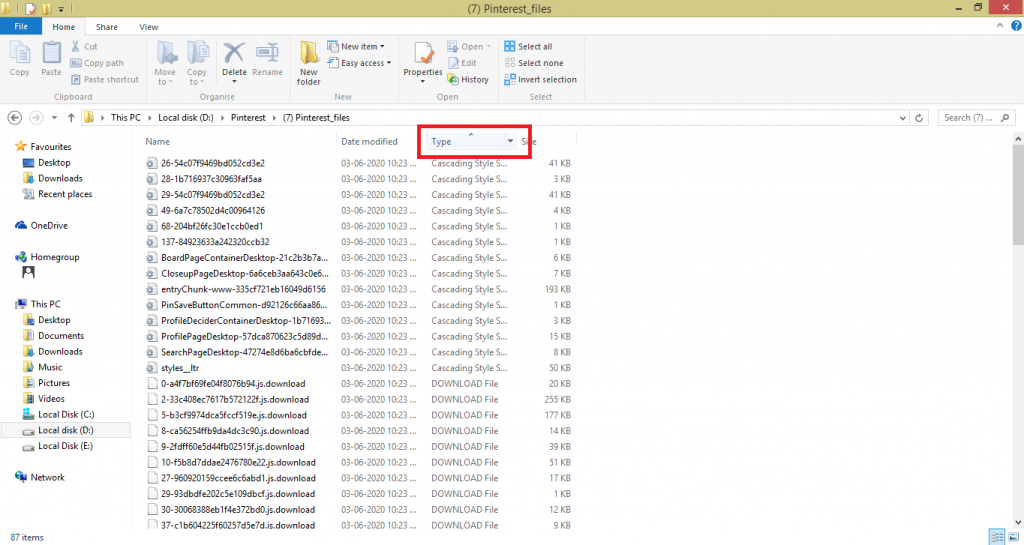
Task: Switch to the View ribbon tab
Action: 148,27
